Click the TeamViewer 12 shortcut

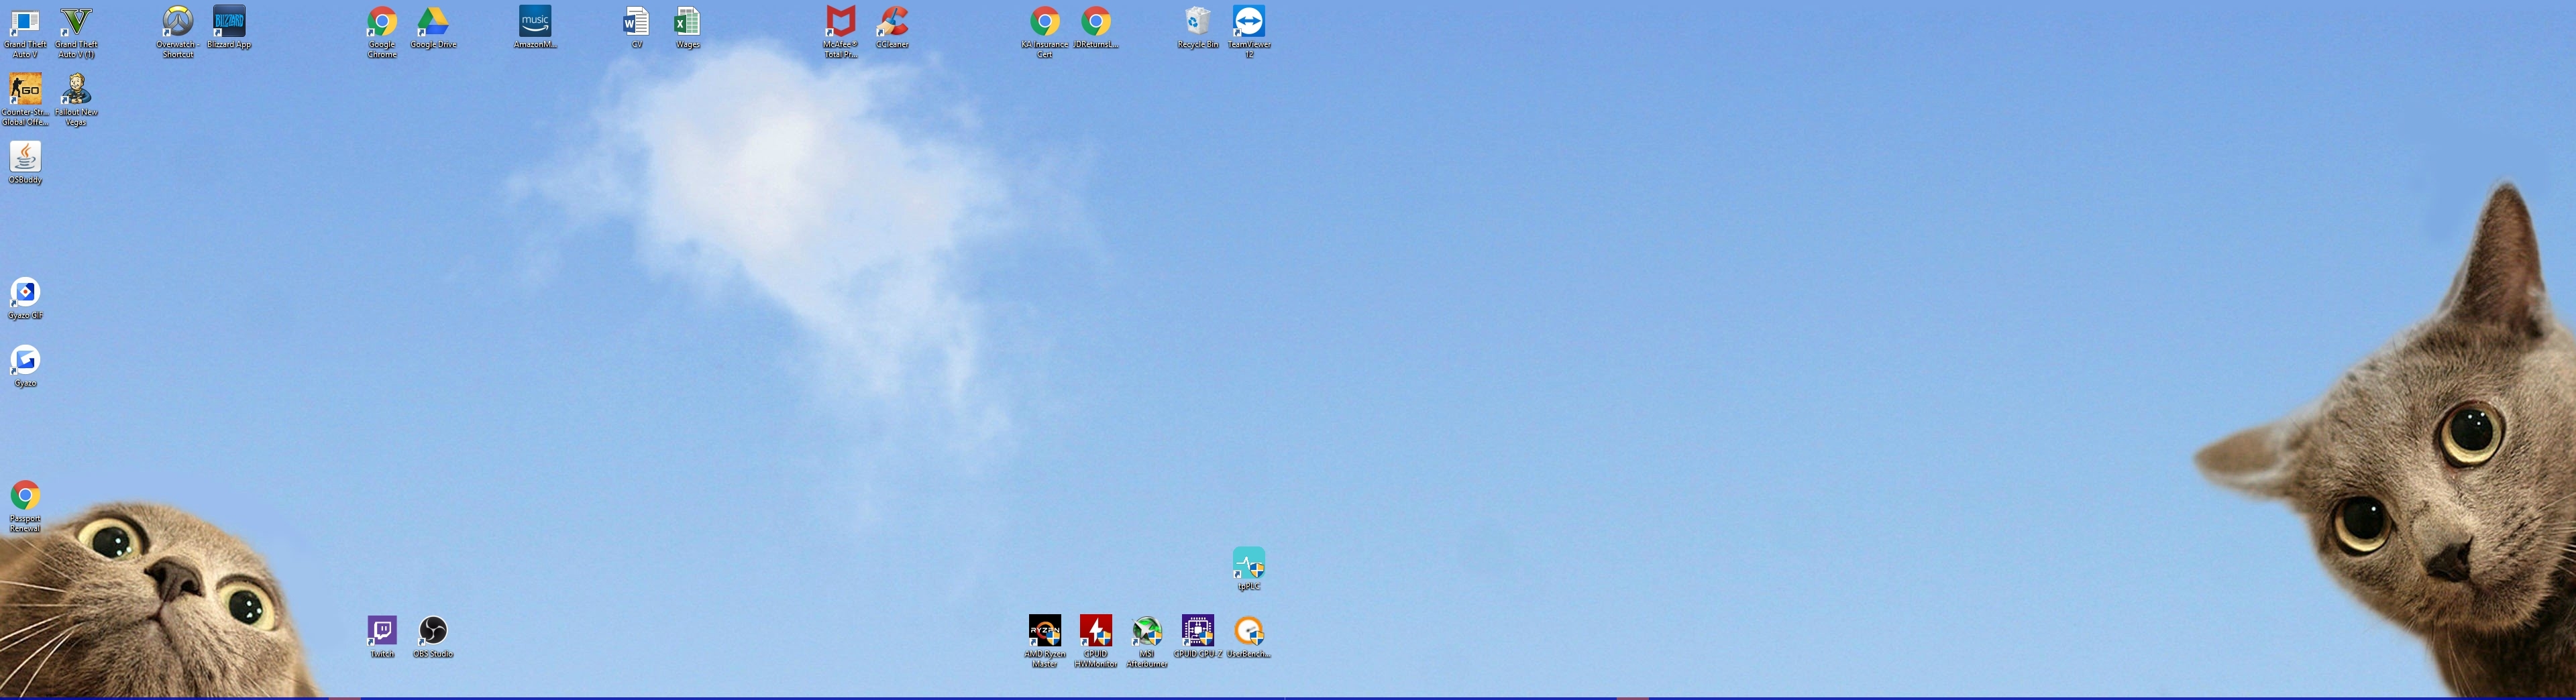[1249, 32]
